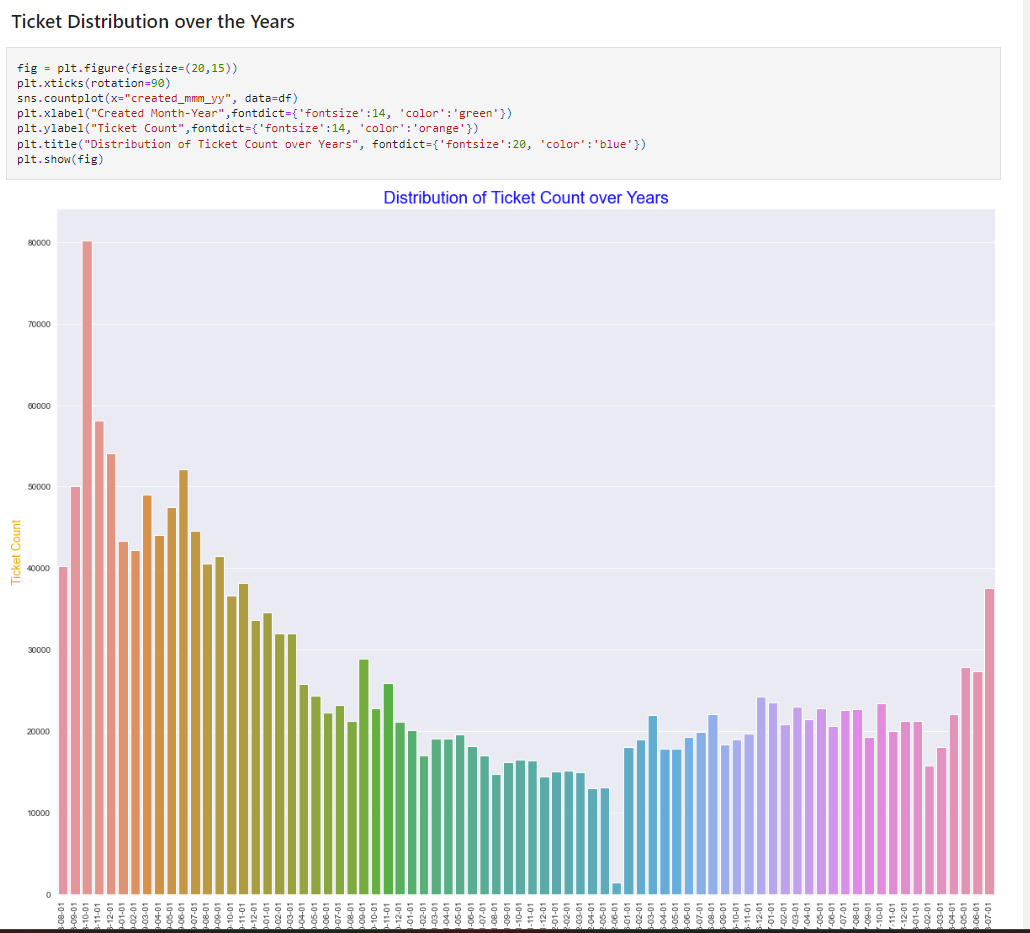Click the sns.countplot code line
Screen dimensions: 1030x933
click(x=156, y=98)
